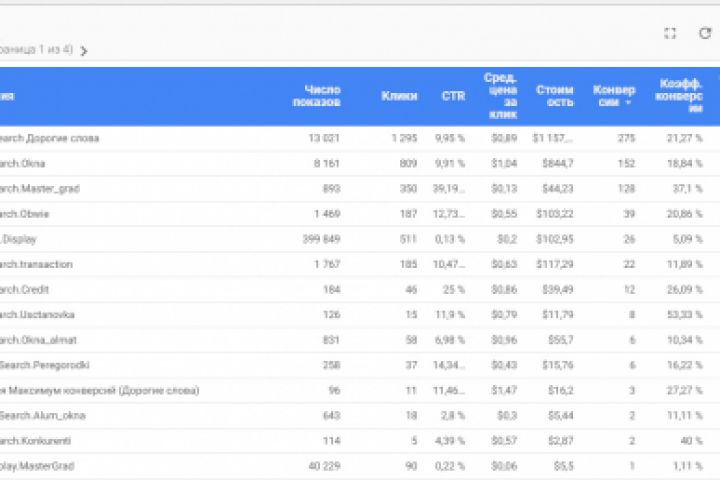
Task: Click the 53,33 % conversion rate cell
Action: click(x=685, y=315)
